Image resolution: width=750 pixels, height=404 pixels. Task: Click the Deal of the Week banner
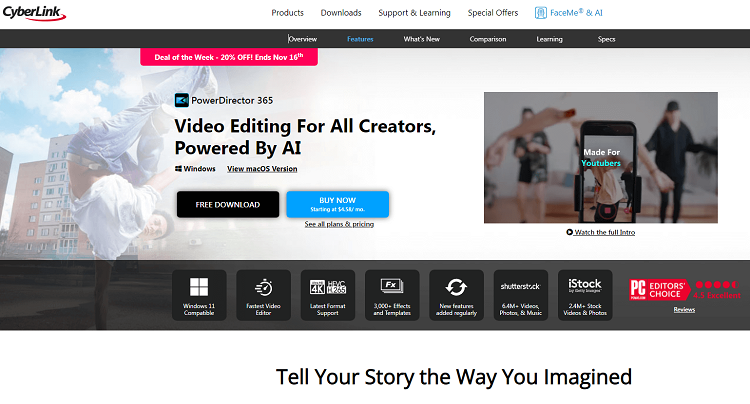pyautogui.click(x=229, y=57)
